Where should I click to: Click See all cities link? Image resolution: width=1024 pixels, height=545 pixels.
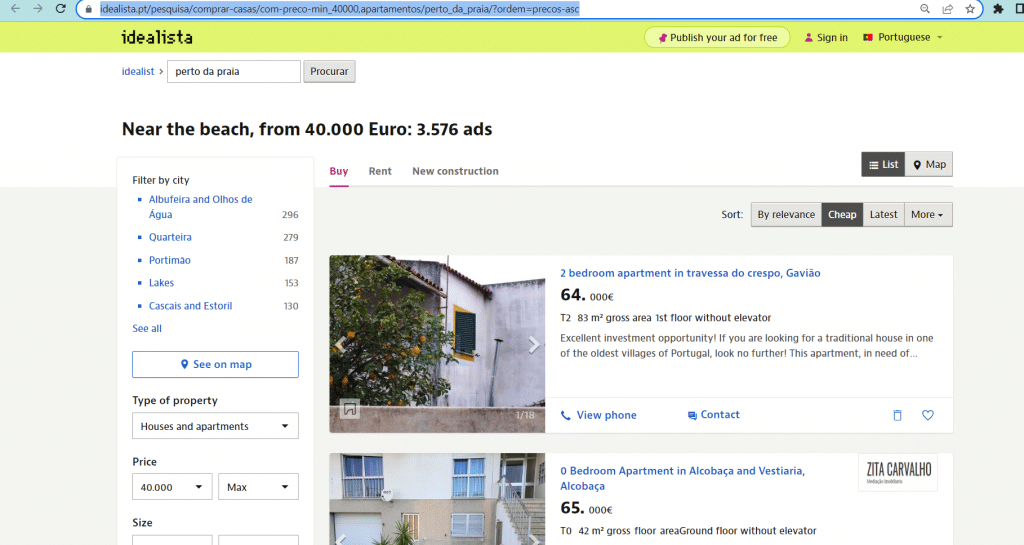click(147, 328)
